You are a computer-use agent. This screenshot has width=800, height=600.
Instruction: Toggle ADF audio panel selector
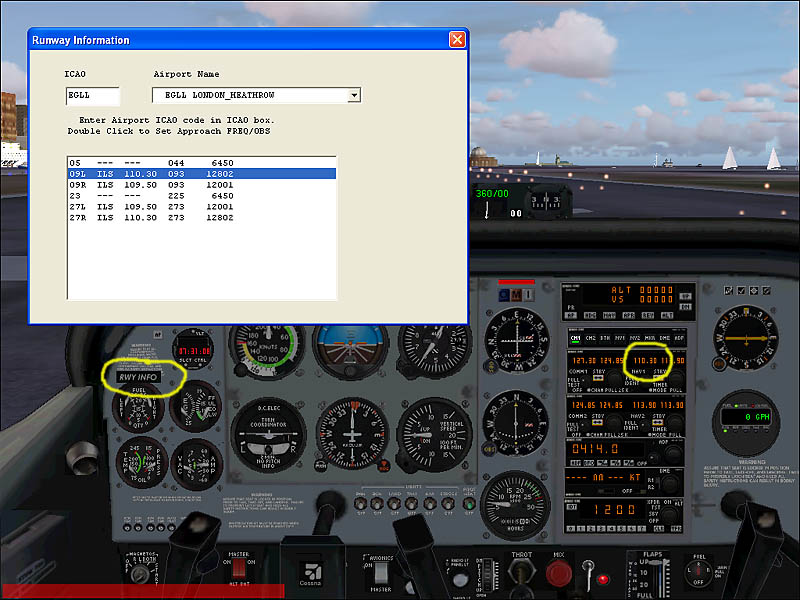point(679,338)
